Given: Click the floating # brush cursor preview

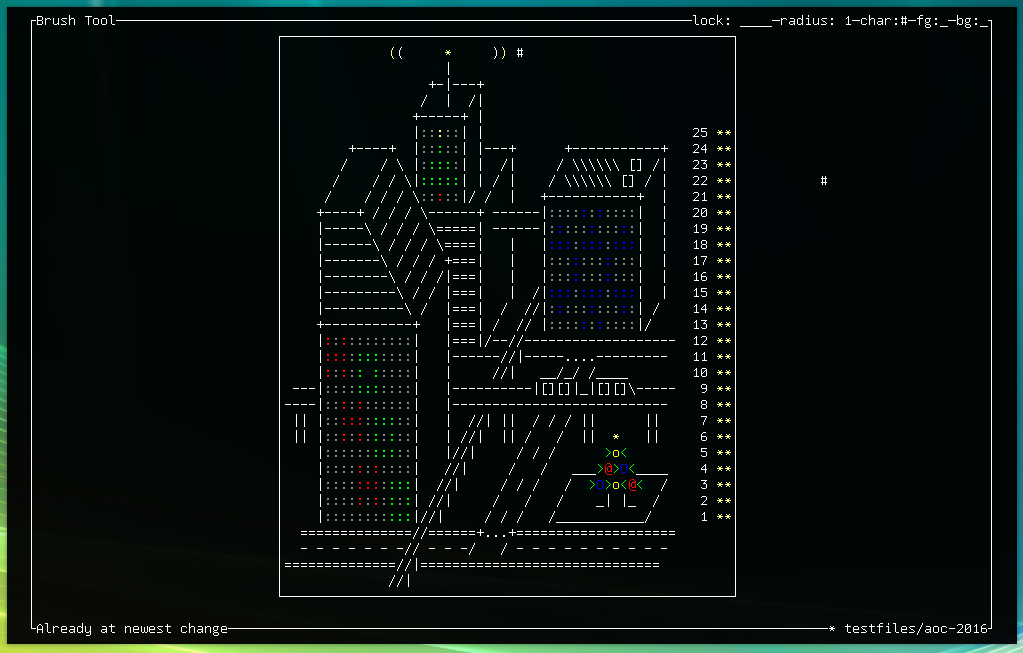Looking at the screenshot, I should coord(823,181).
